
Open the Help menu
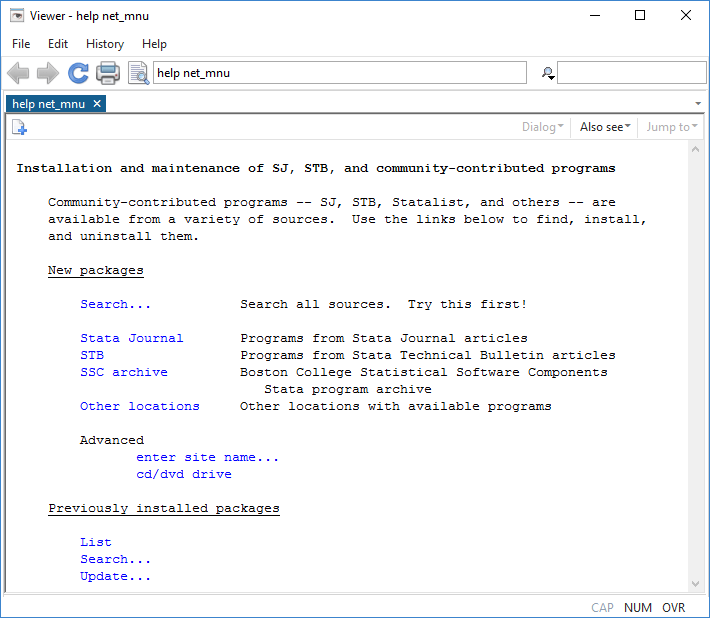(154, 44)
